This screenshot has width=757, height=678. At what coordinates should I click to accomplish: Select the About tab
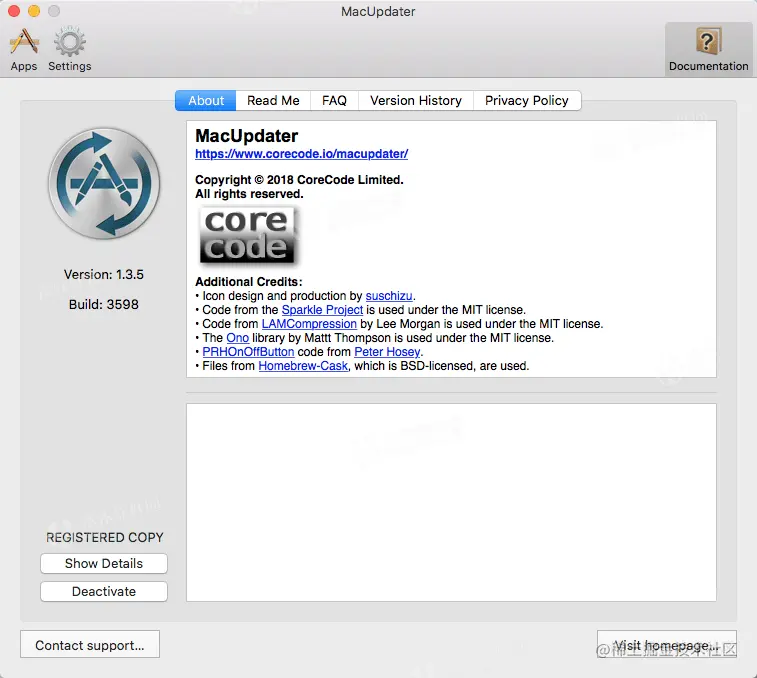(206, 100)
